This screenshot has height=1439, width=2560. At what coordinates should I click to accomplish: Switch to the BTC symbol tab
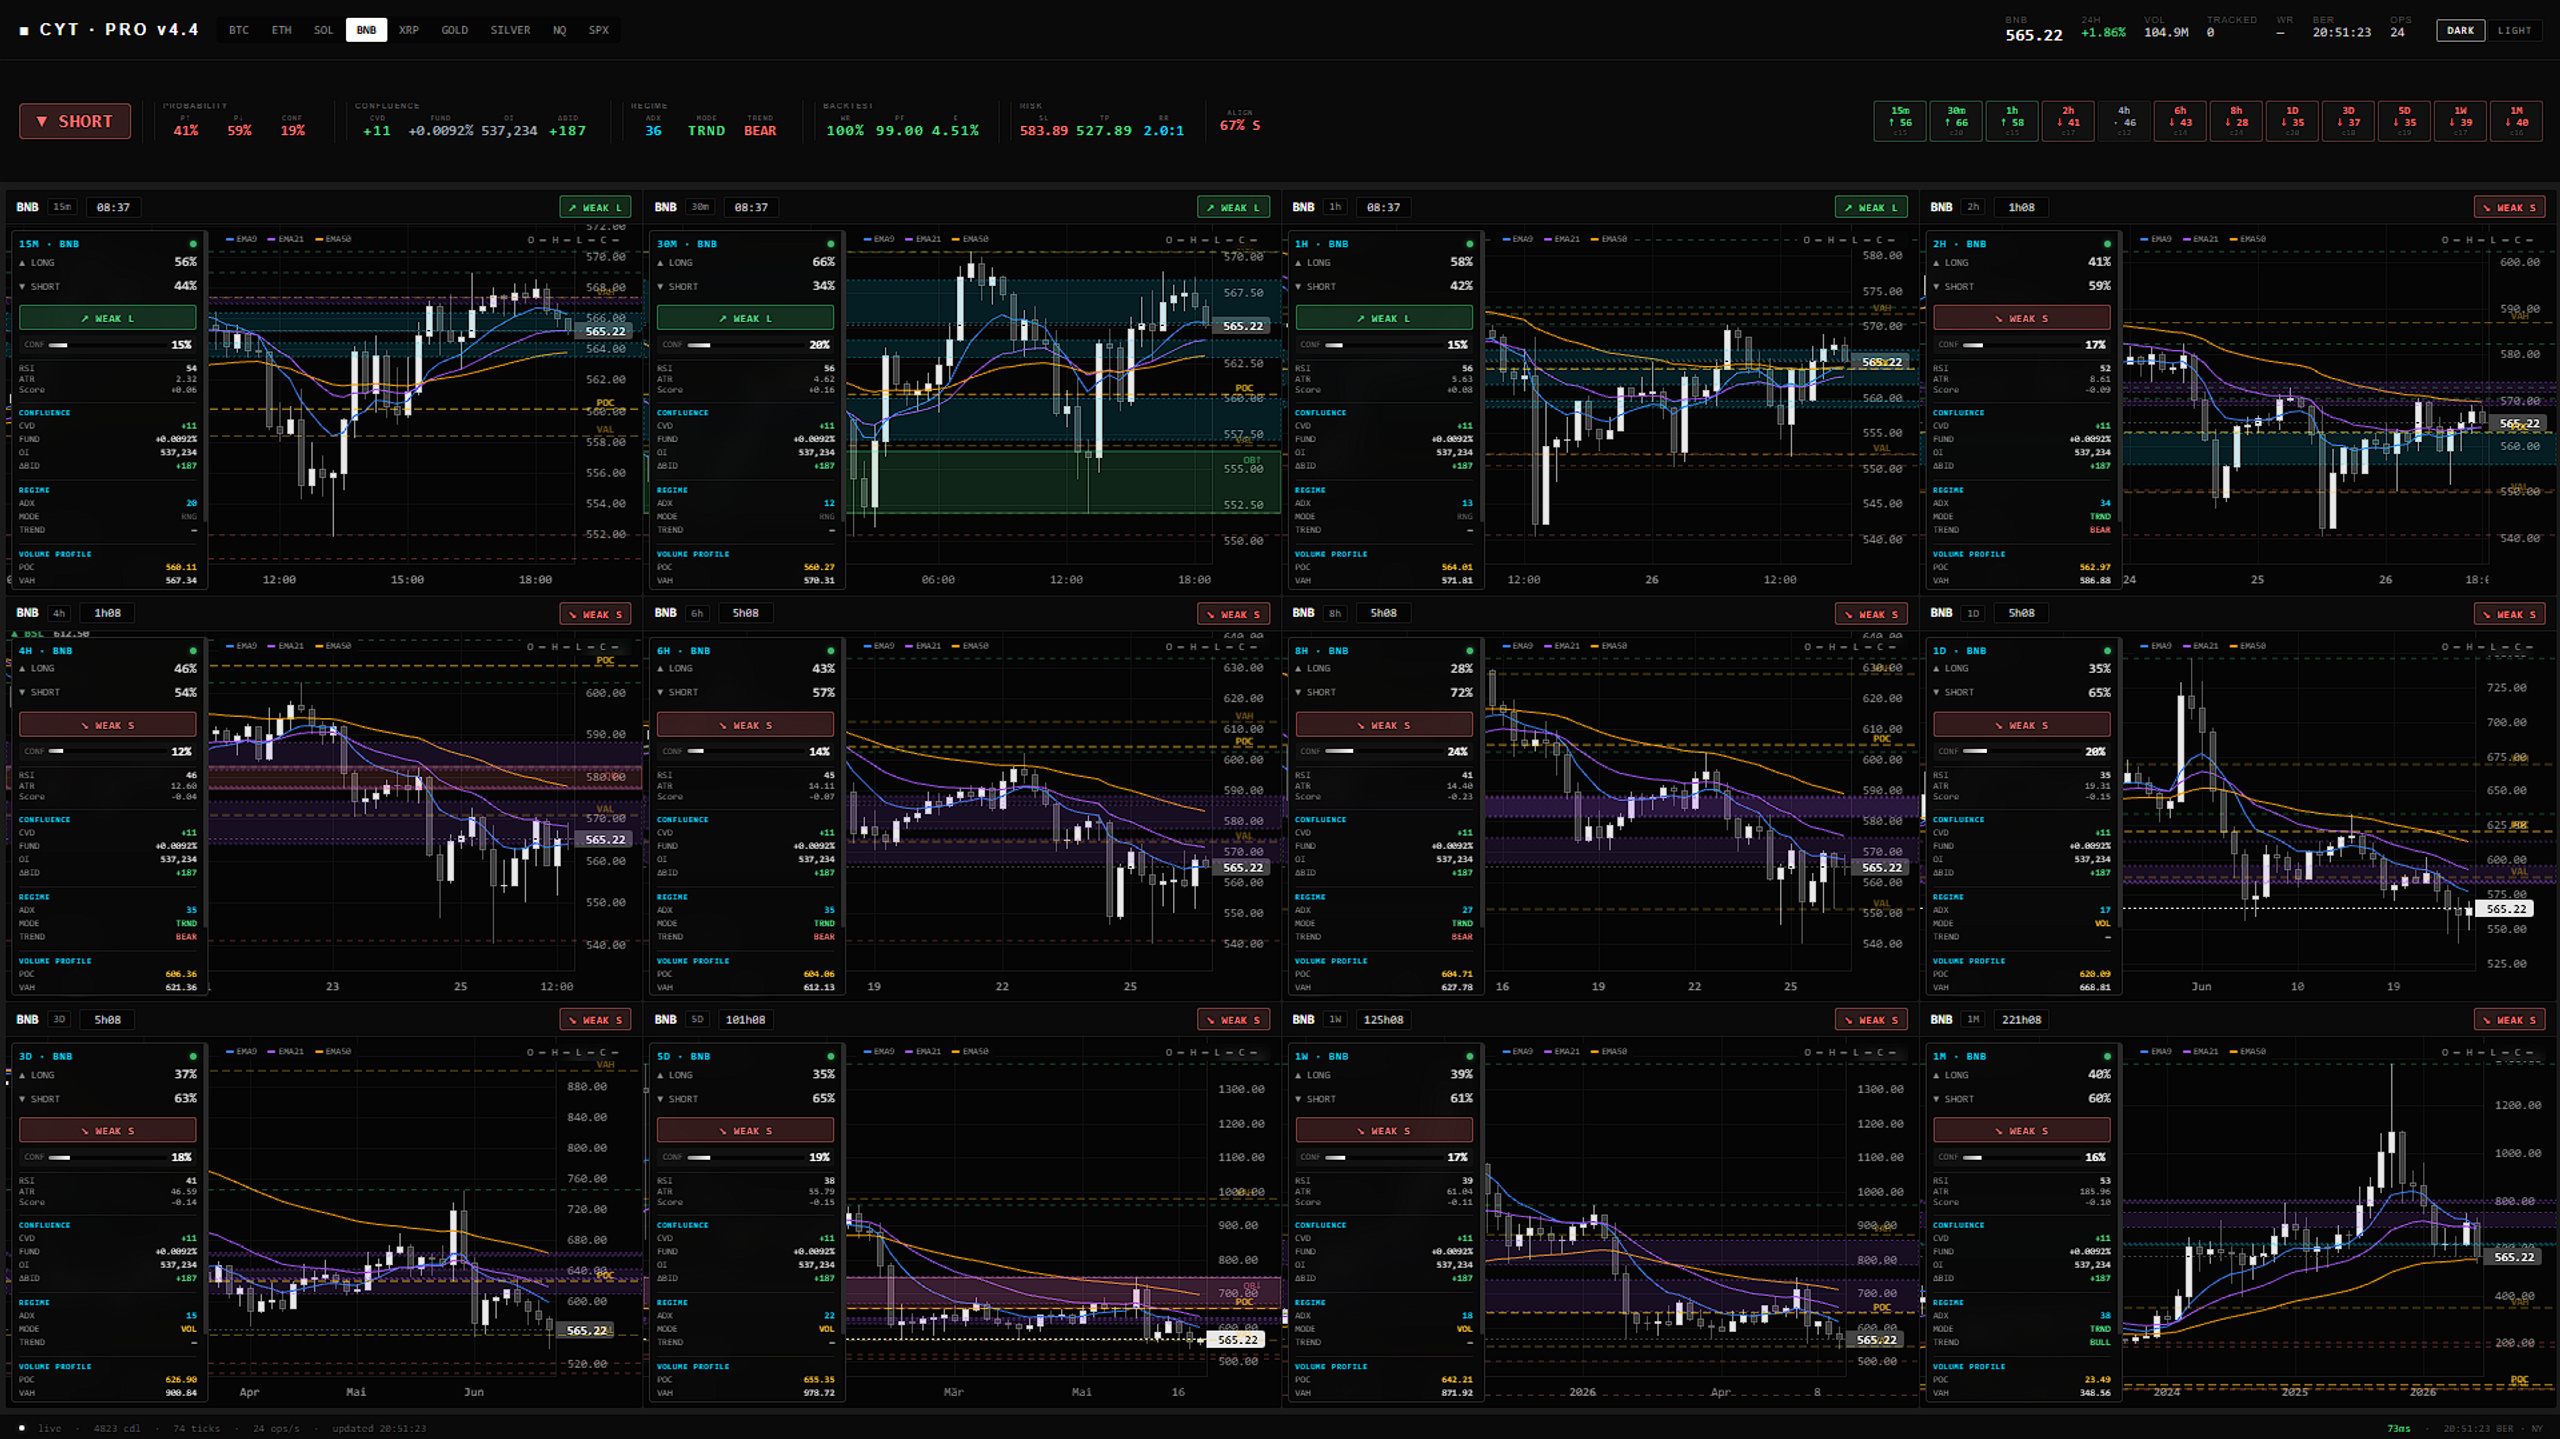(239, 30)
